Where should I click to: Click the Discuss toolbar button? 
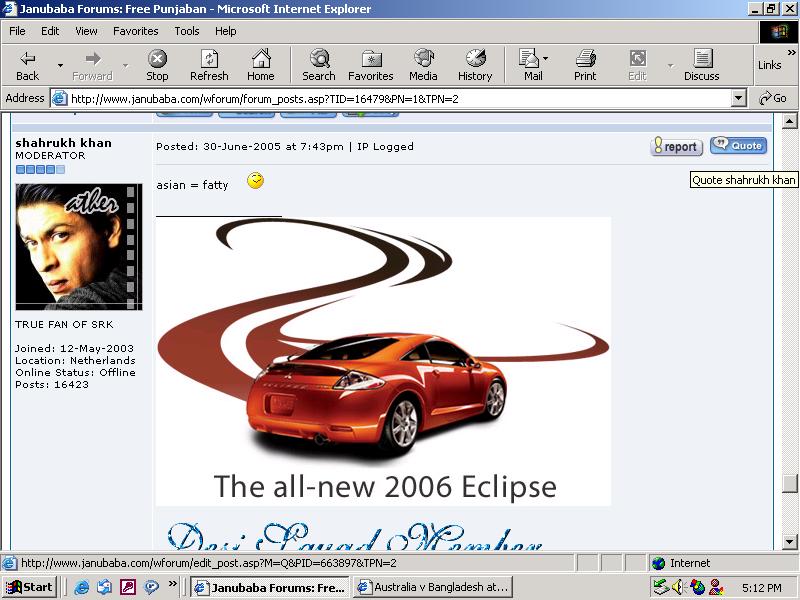702,65
